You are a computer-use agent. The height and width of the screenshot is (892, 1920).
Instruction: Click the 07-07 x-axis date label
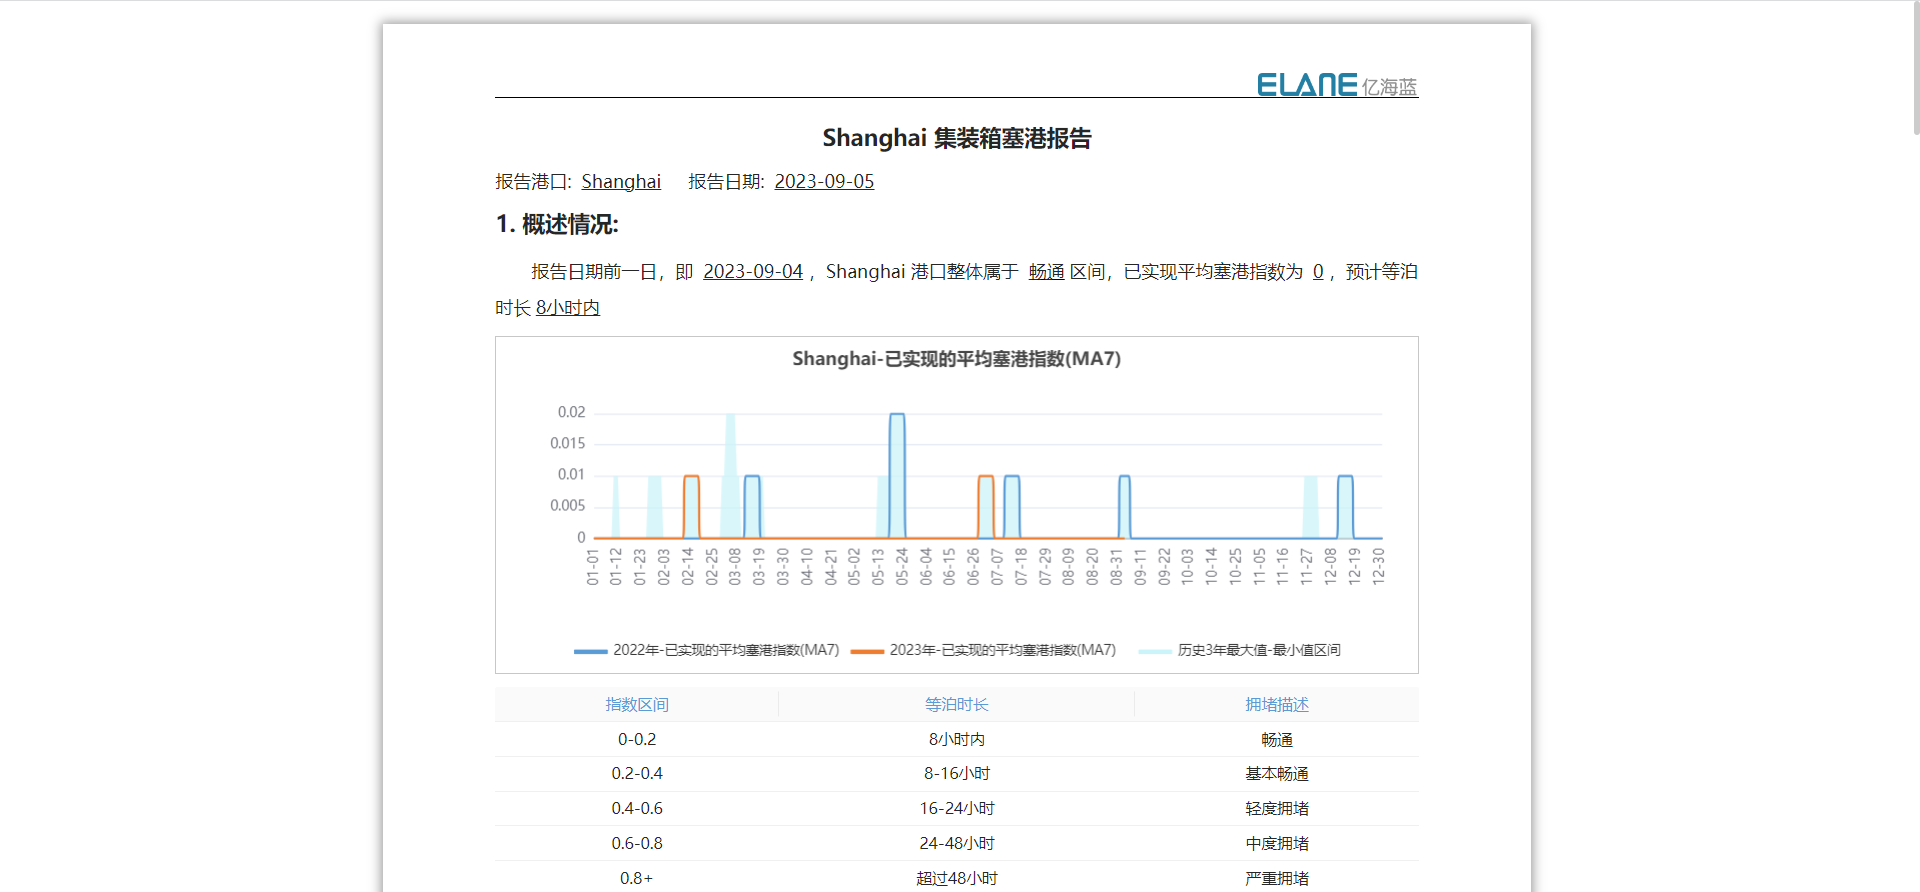click(996, 566)
